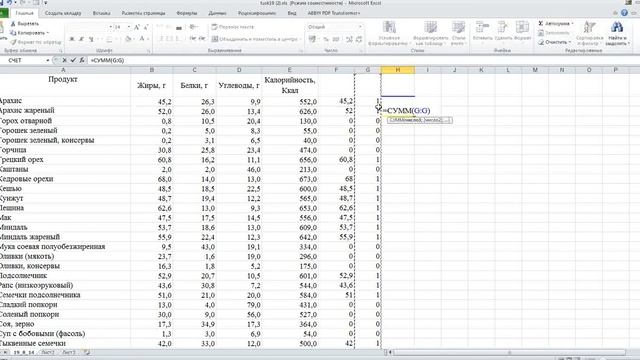Open the number format dropdown (Общий)
This screenshot has height=360, width=640.
point(360,27)
